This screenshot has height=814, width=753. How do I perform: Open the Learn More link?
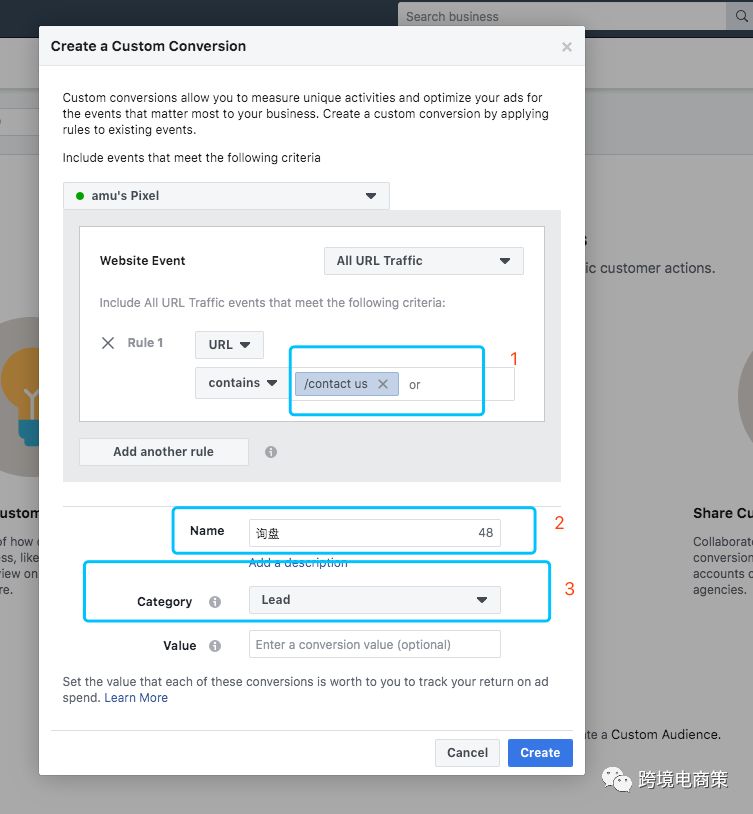pos(136,698)
